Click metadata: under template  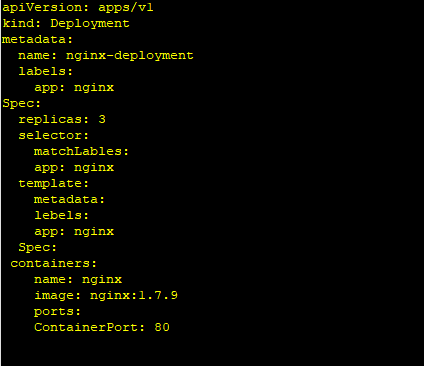(69, 199)
